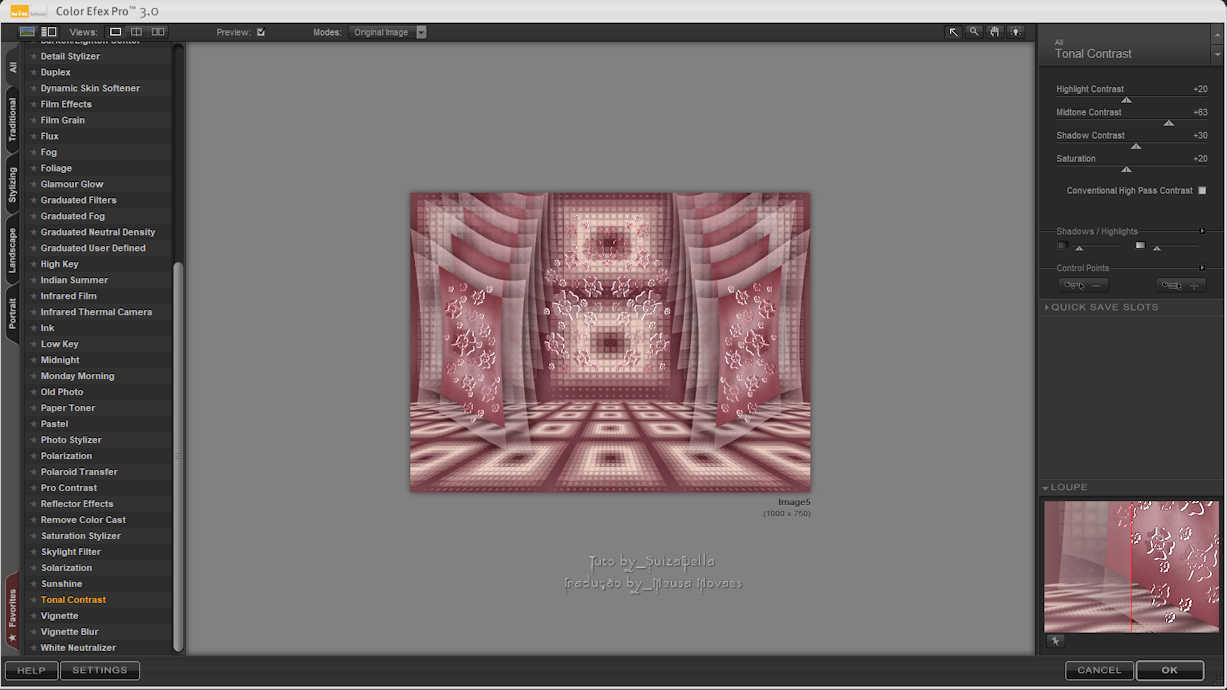1227x690 pixels.
Task: Favorite the Detail Stylizer filter star
Action: pos(34,56)
